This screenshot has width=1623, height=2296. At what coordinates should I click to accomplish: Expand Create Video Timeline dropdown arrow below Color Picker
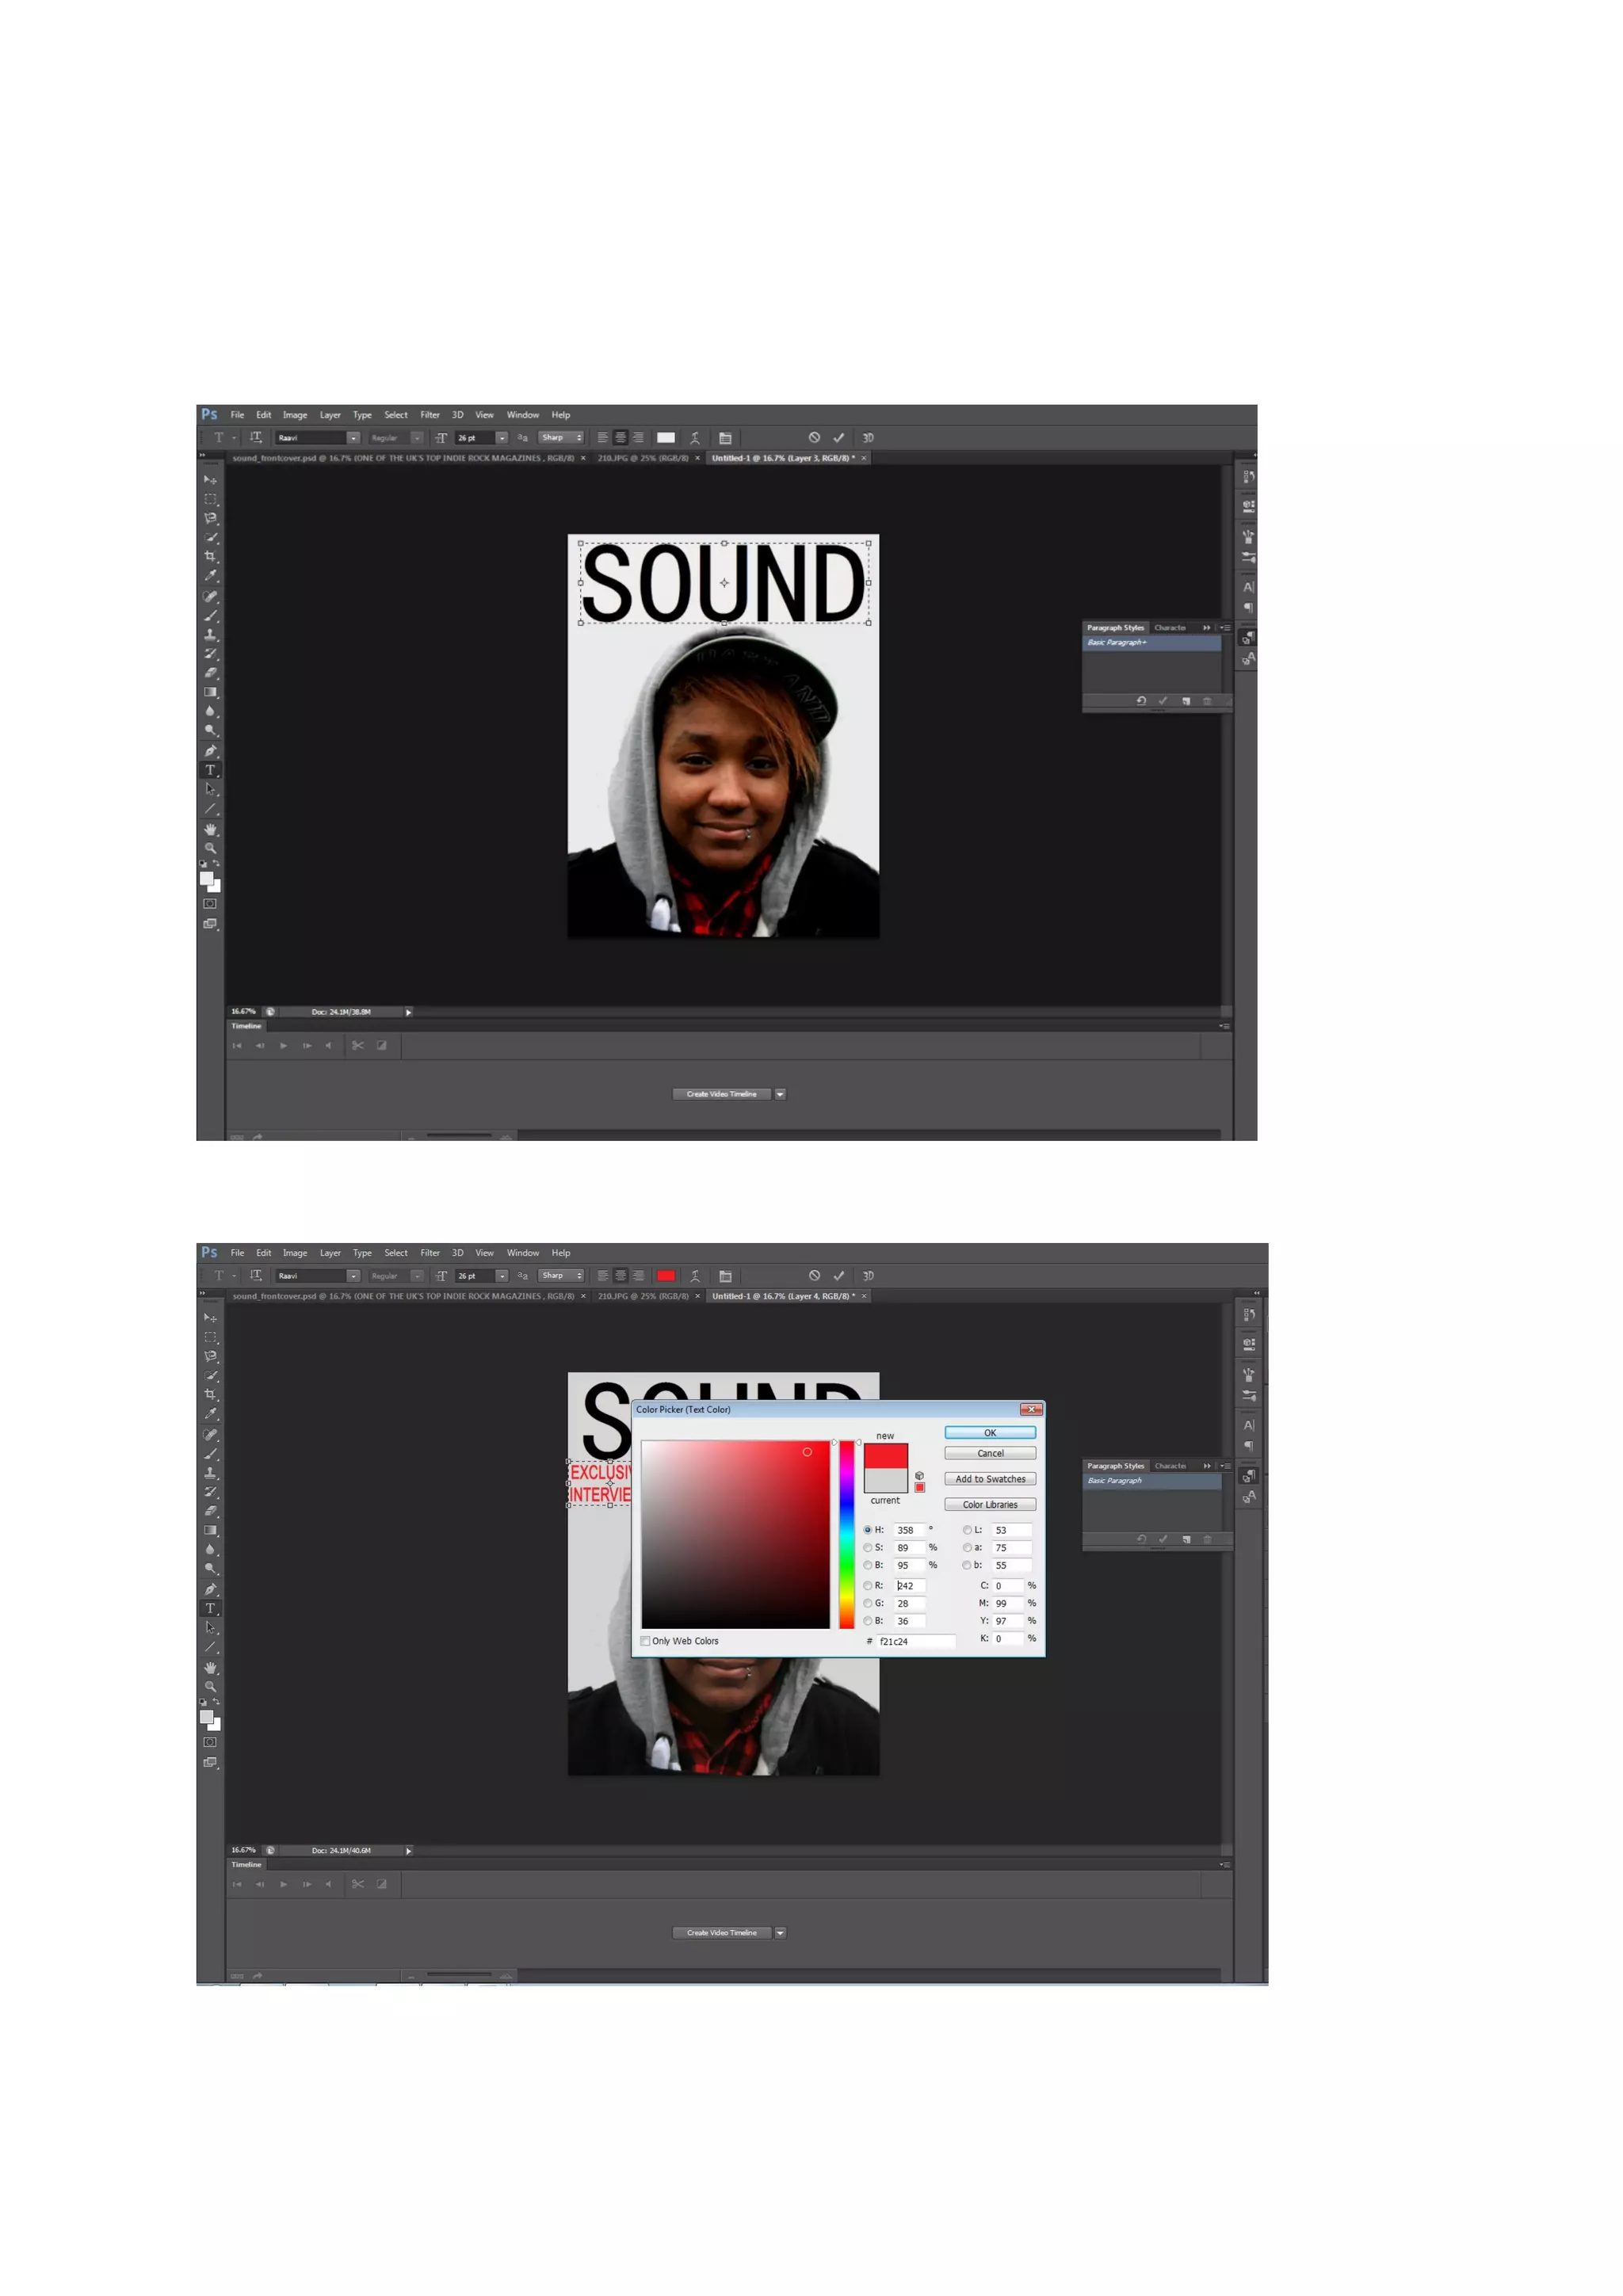coord(780,1933)
